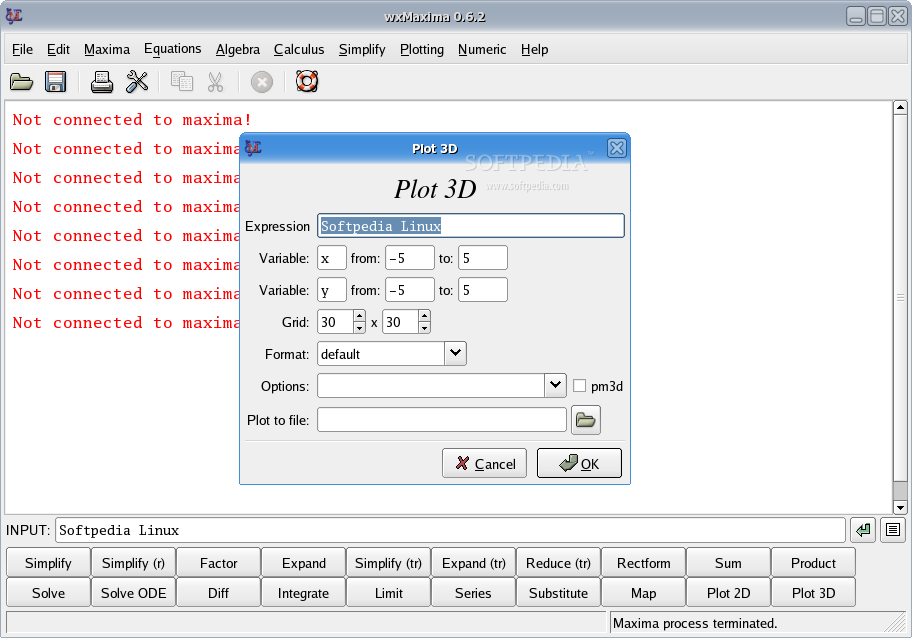Click the scrollbar down arrow
Screen dimensions: 912x638
click(x=900, y=507)
